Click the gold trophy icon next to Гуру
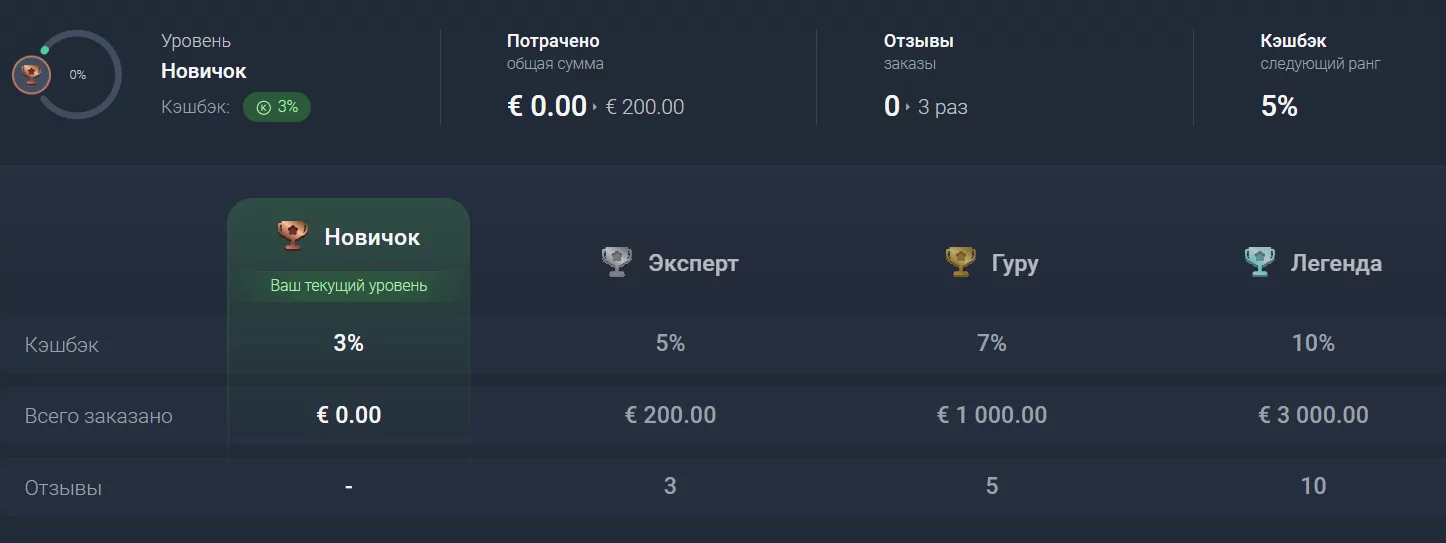Screen dimensions: 1446x543 pyautogui.click(x=960, y=263)
